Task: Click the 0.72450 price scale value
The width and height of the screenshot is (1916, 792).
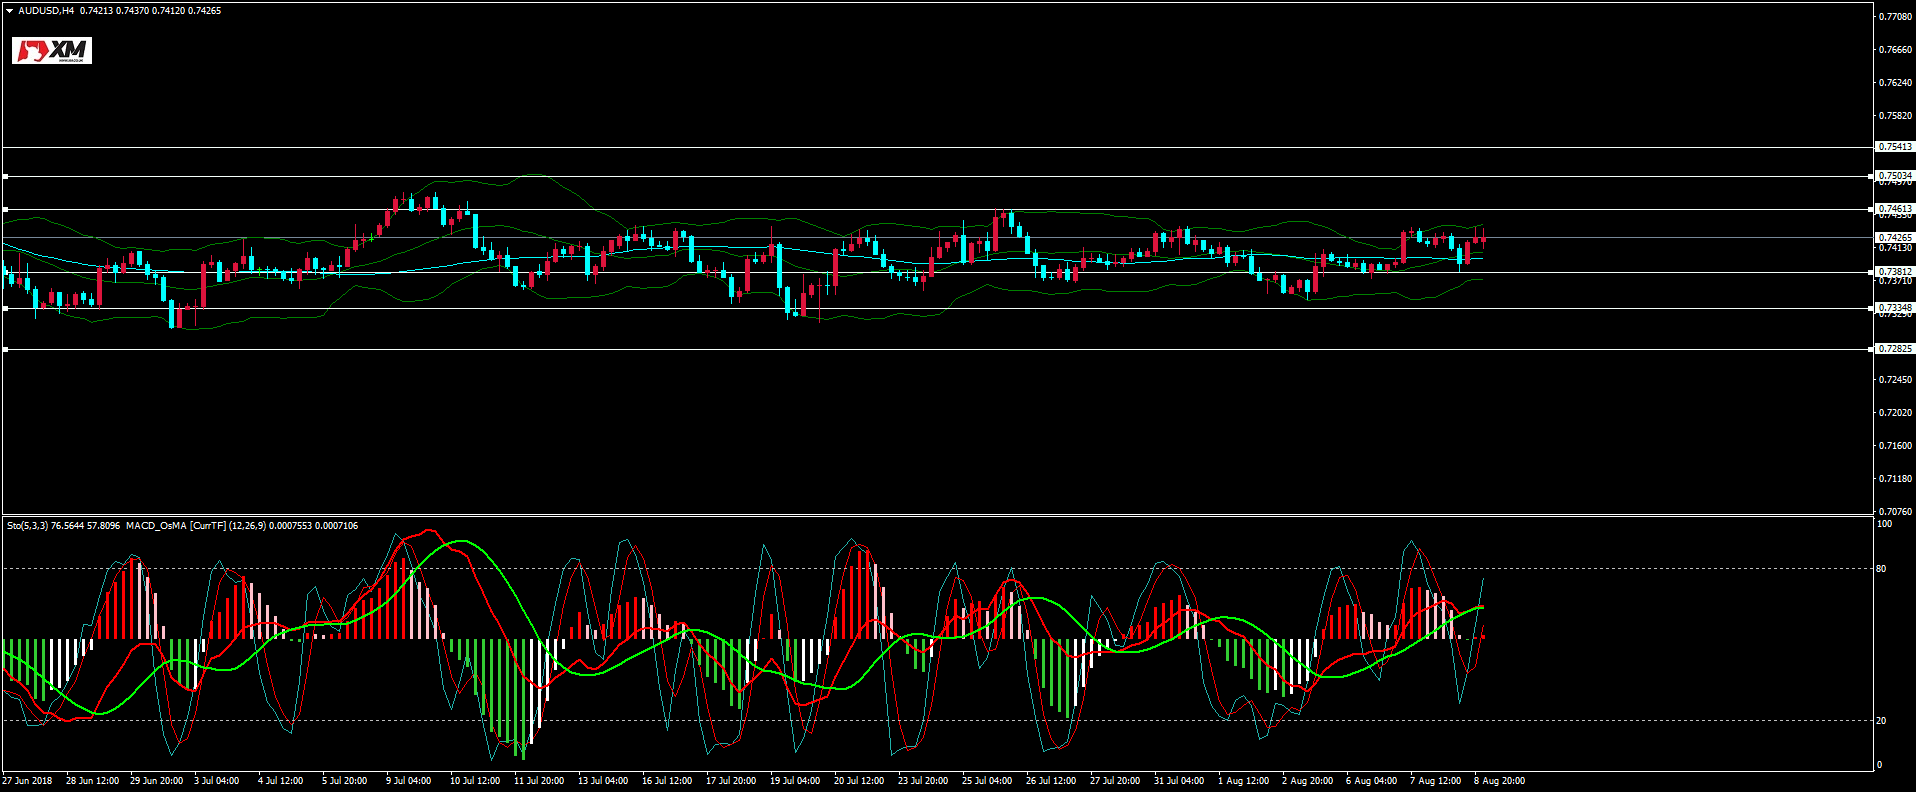Action: click(x=1895, y=380)
